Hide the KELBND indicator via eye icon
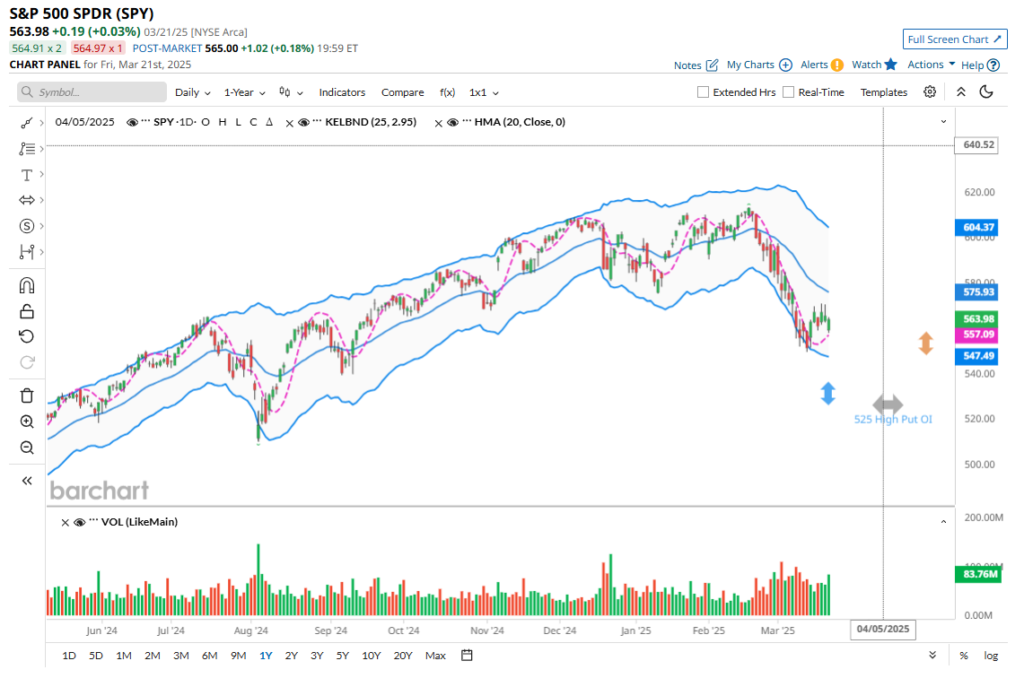Image resolution: width=1024 pixels, height=687 pixels. coord(307,122)
